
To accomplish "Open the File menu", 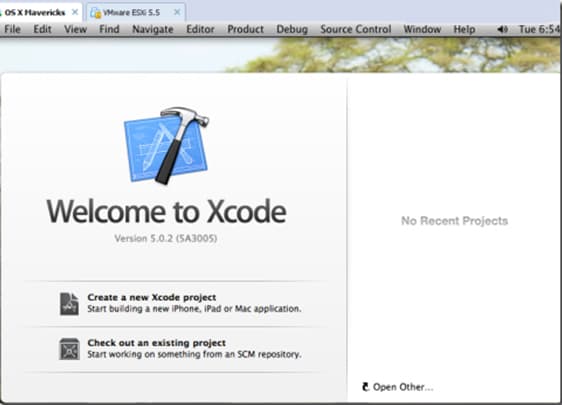I will (x=12, y=29).
